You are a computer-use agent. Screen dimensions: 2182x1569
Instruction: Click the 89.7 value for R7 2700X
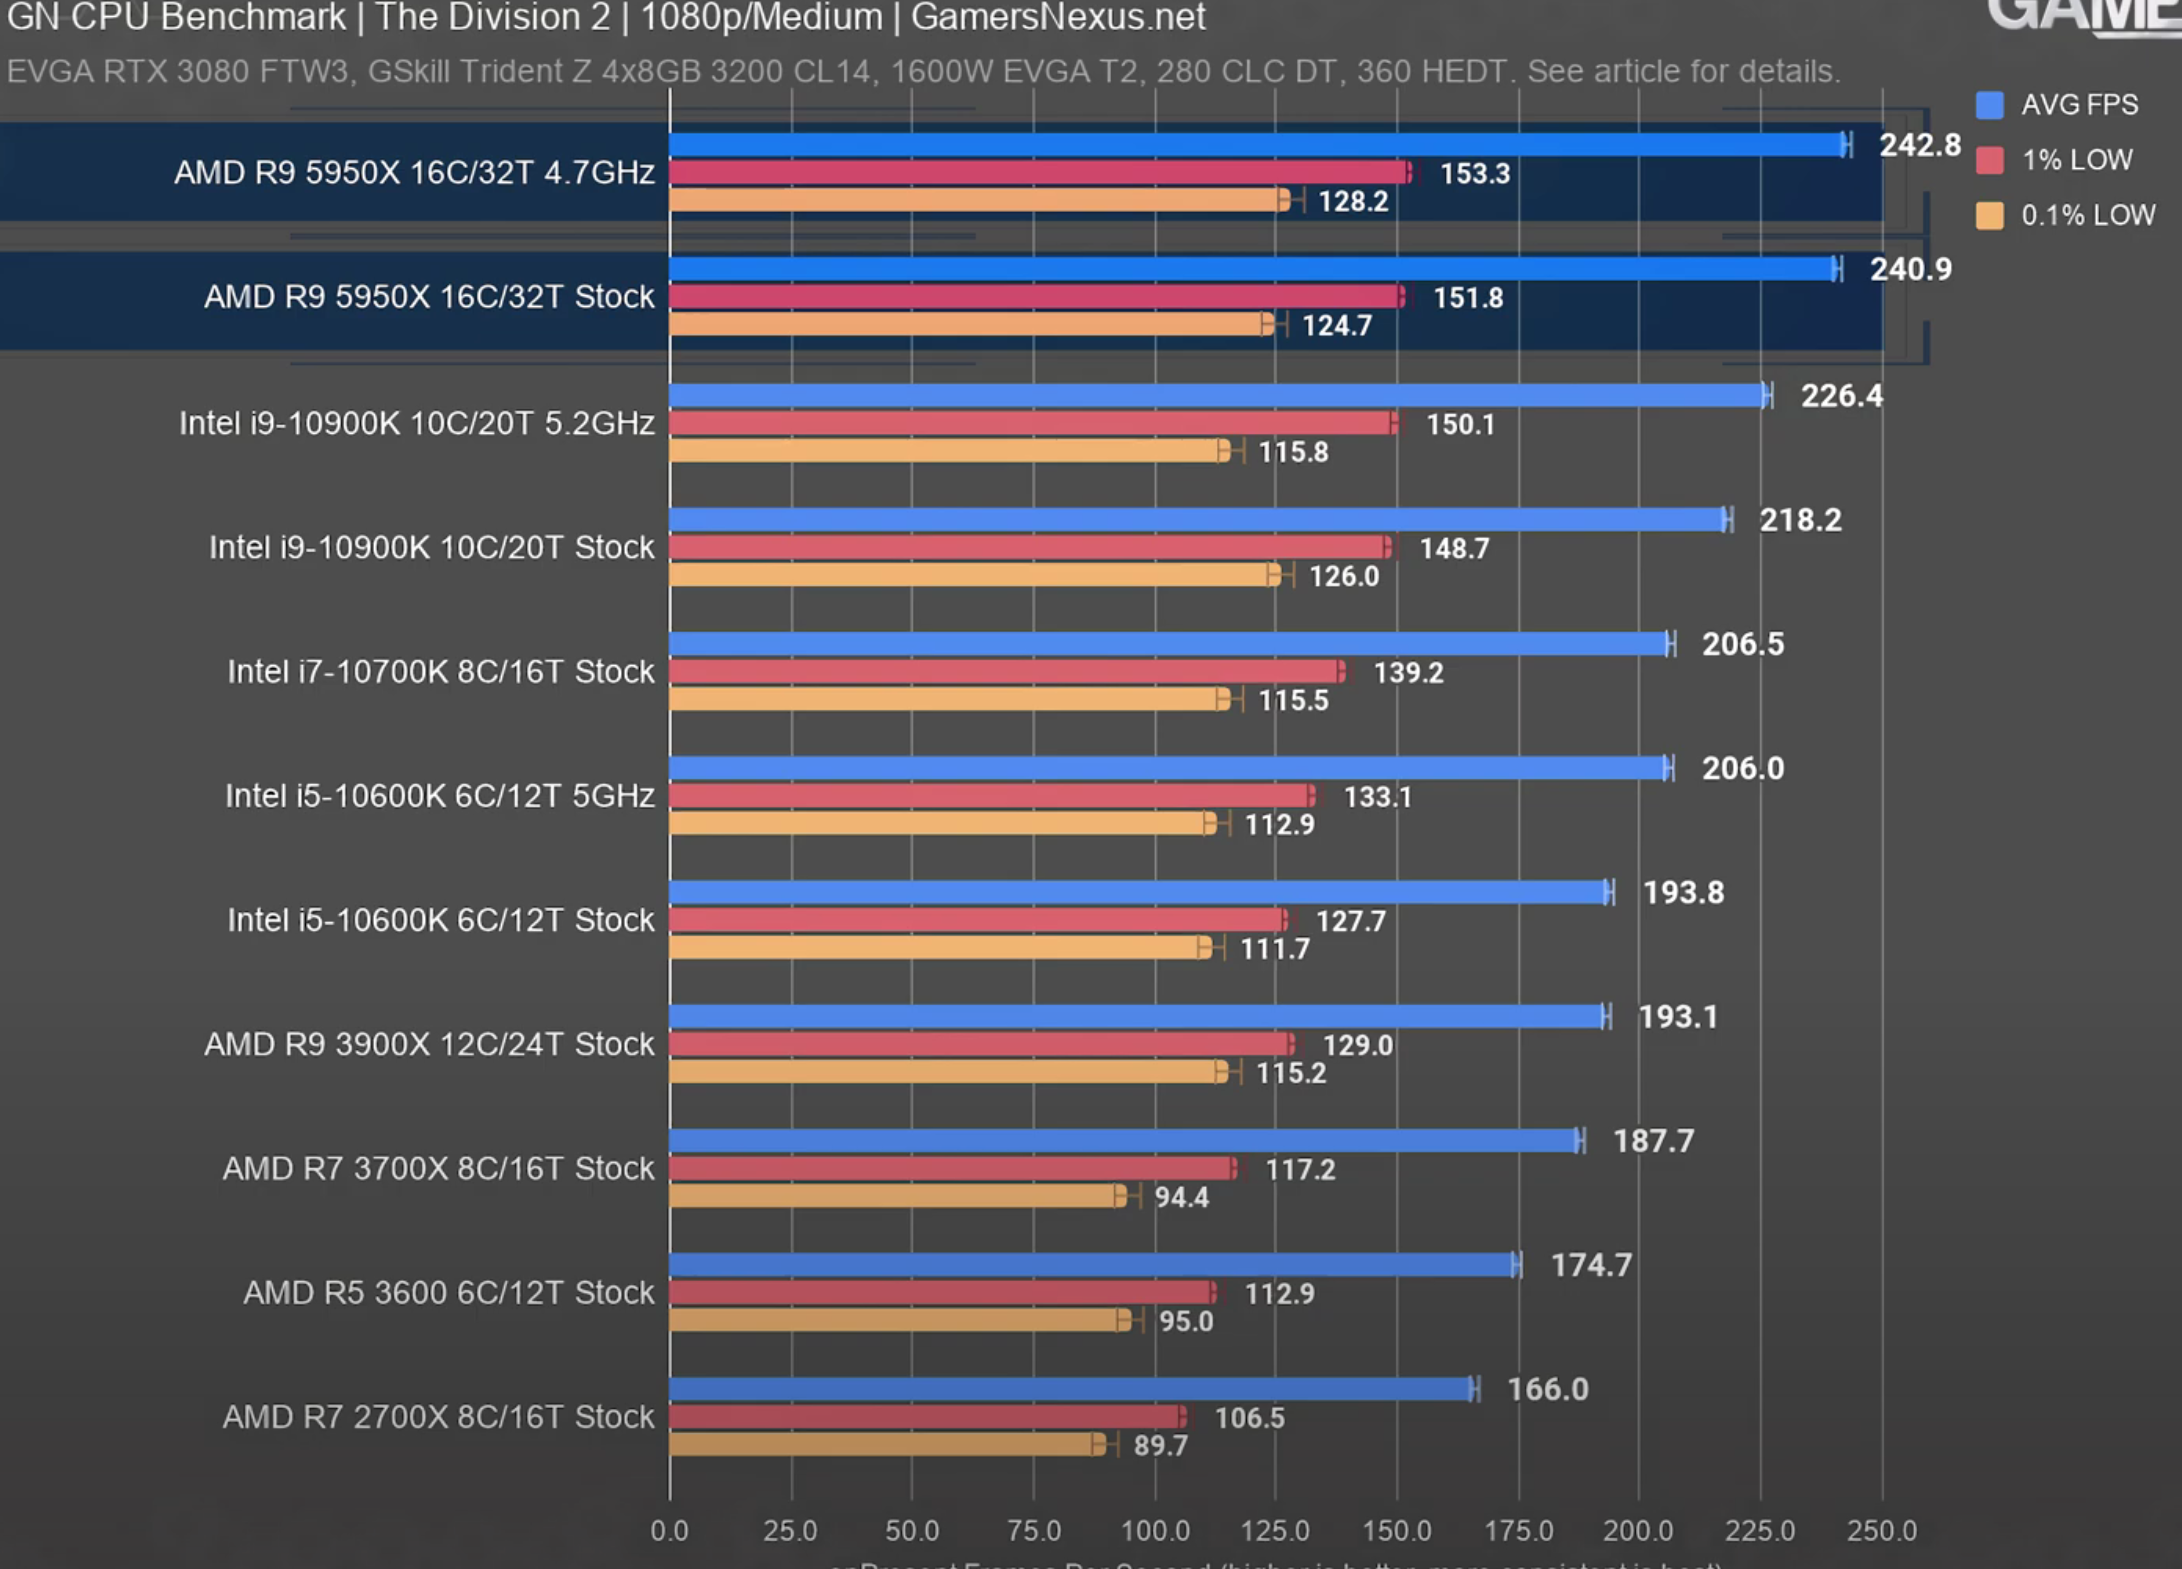click(x=1160, y=1446)
